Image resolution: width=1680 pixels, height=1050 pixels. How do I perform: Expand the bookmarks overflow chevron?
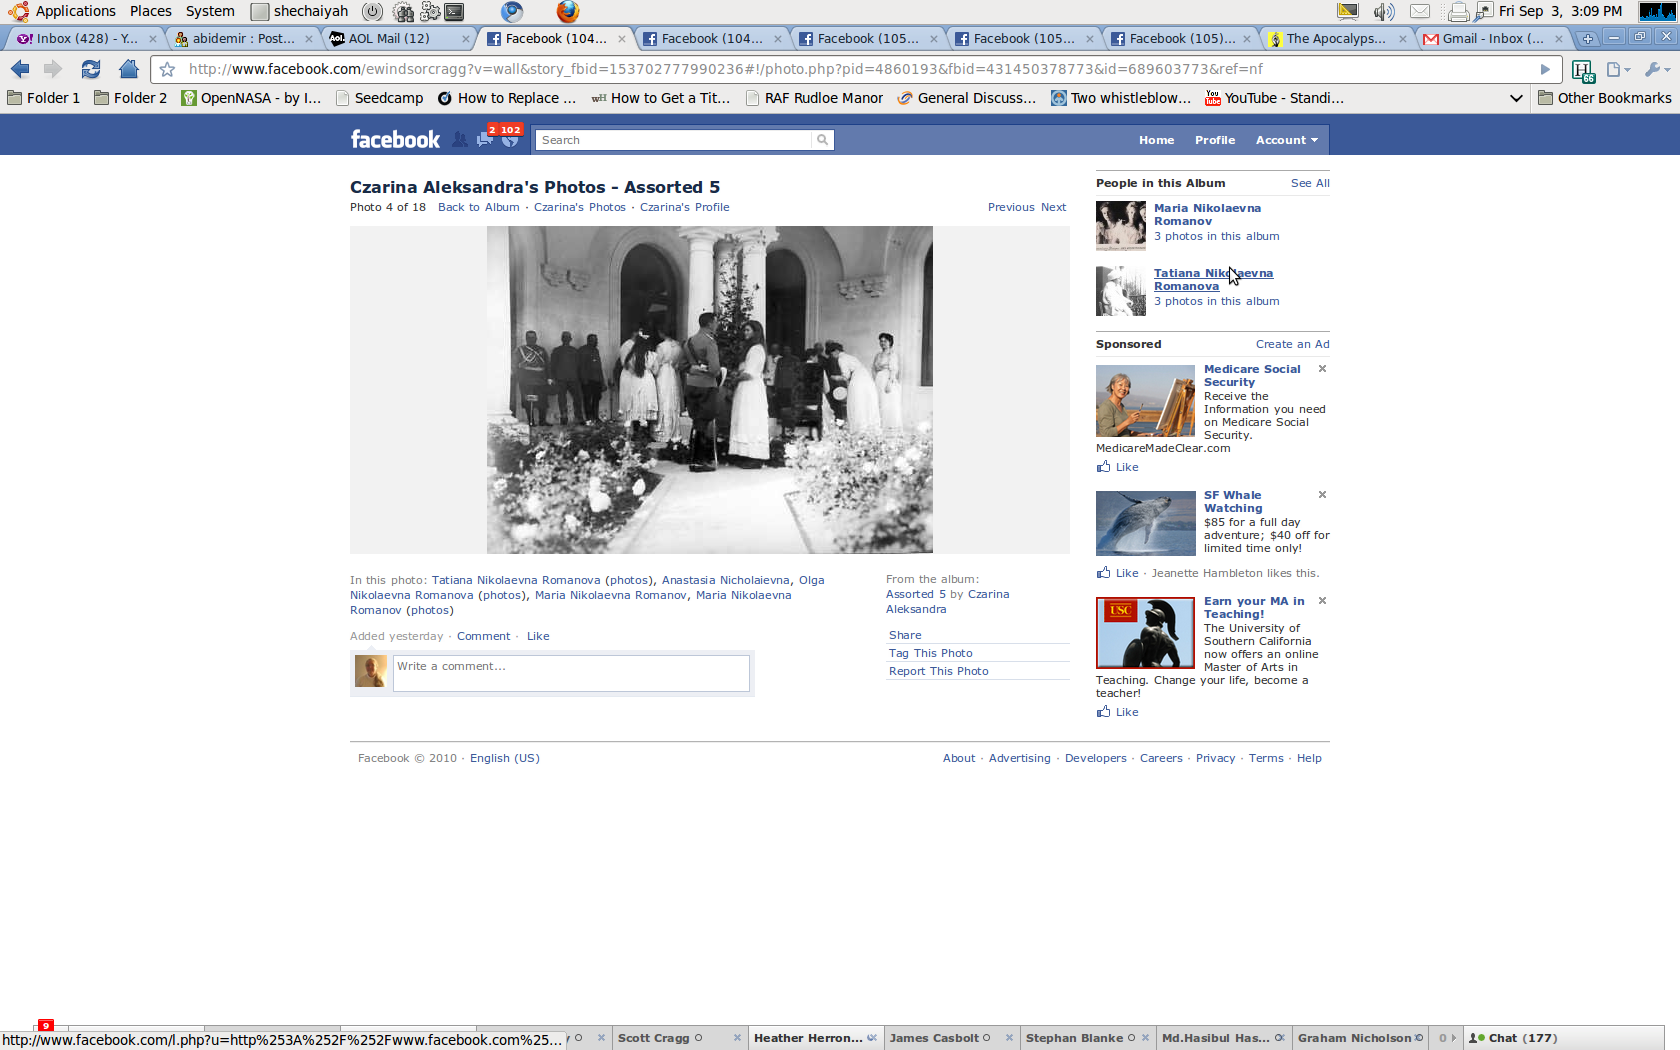(x=1516, y=98)
